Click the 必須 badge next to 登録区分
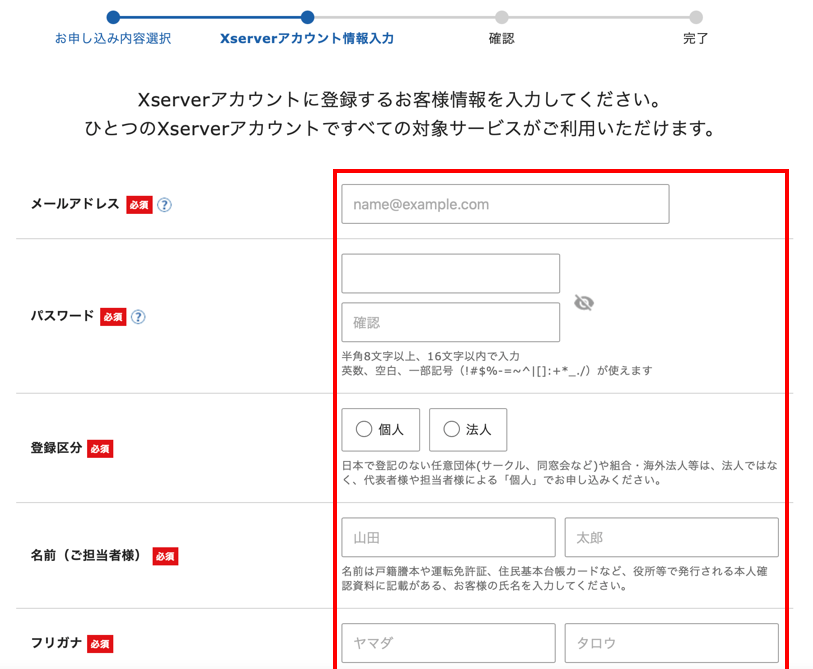Screen dimensions: 813x669 click(x=100, y=449)
